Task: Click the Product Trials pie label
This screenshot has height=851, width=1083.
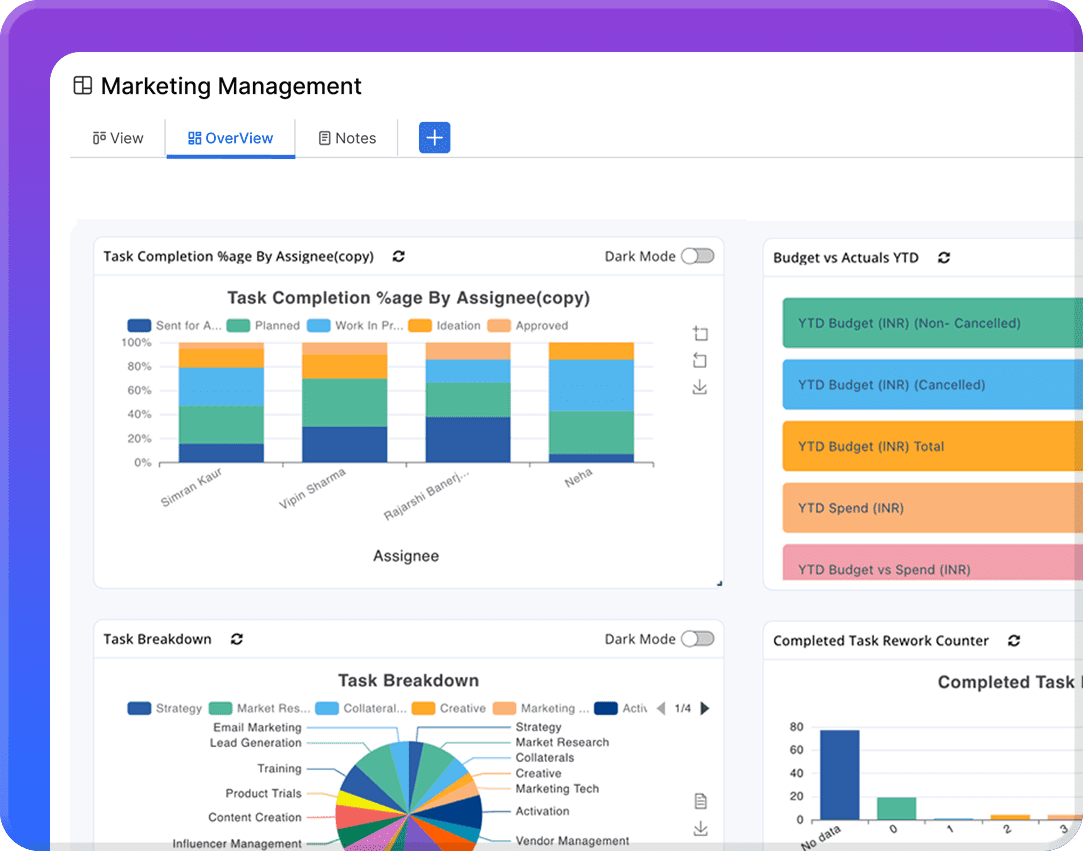Action: click(263, 793)
